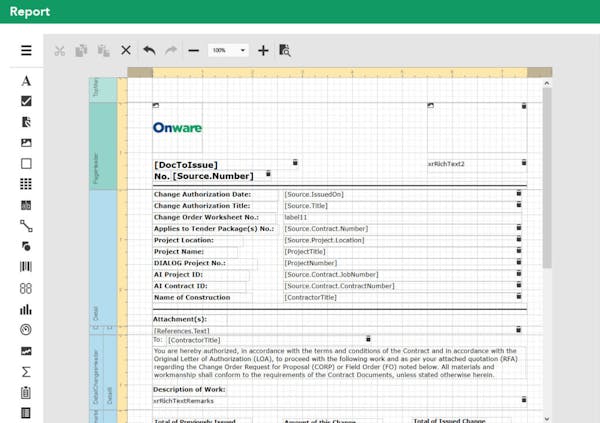Select the authorization paragraph text block

coord(340,363)
